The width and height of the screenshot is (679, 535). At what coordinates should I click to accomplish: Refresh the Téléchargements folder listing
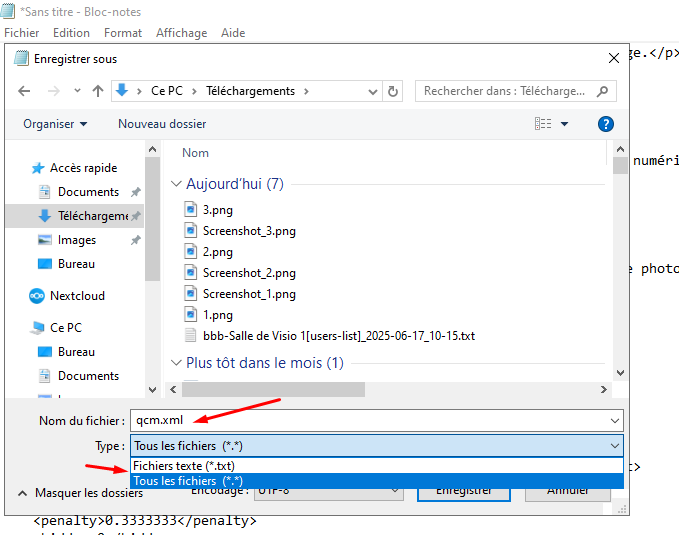point(394,91)
